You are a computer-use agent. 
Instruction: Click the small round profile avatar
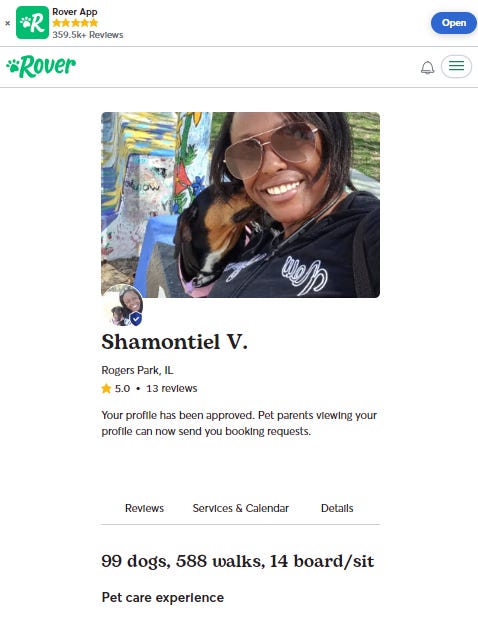122,305
